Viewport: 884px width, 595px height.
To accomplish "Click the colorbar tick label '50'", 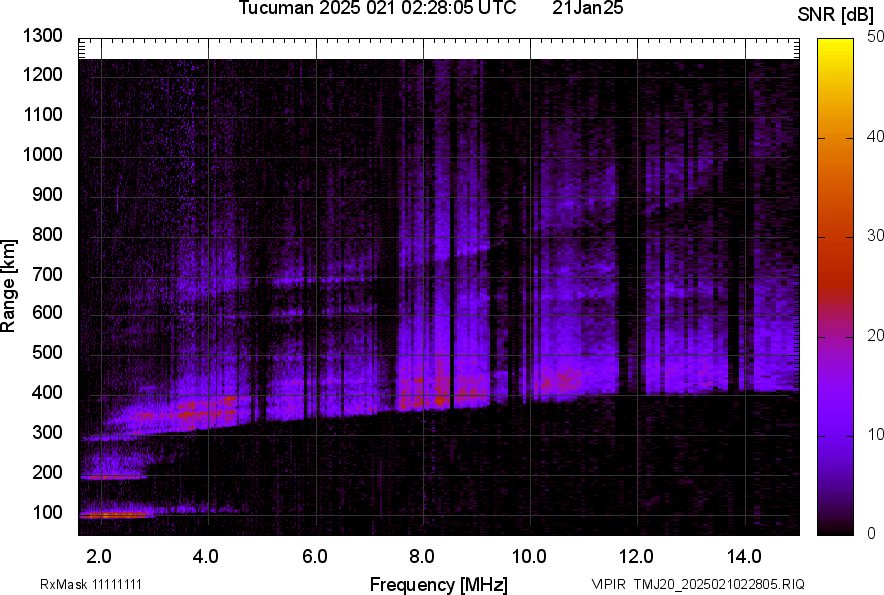I will click(875, 37).
